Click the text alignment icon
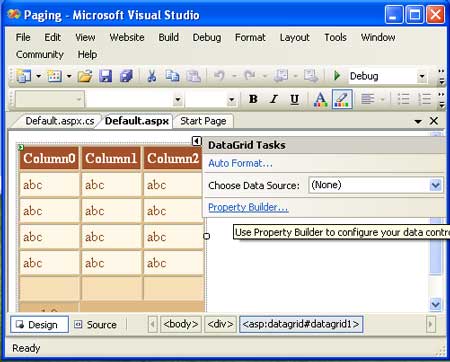This screenshot has height=362, width=450. (368, 99)
